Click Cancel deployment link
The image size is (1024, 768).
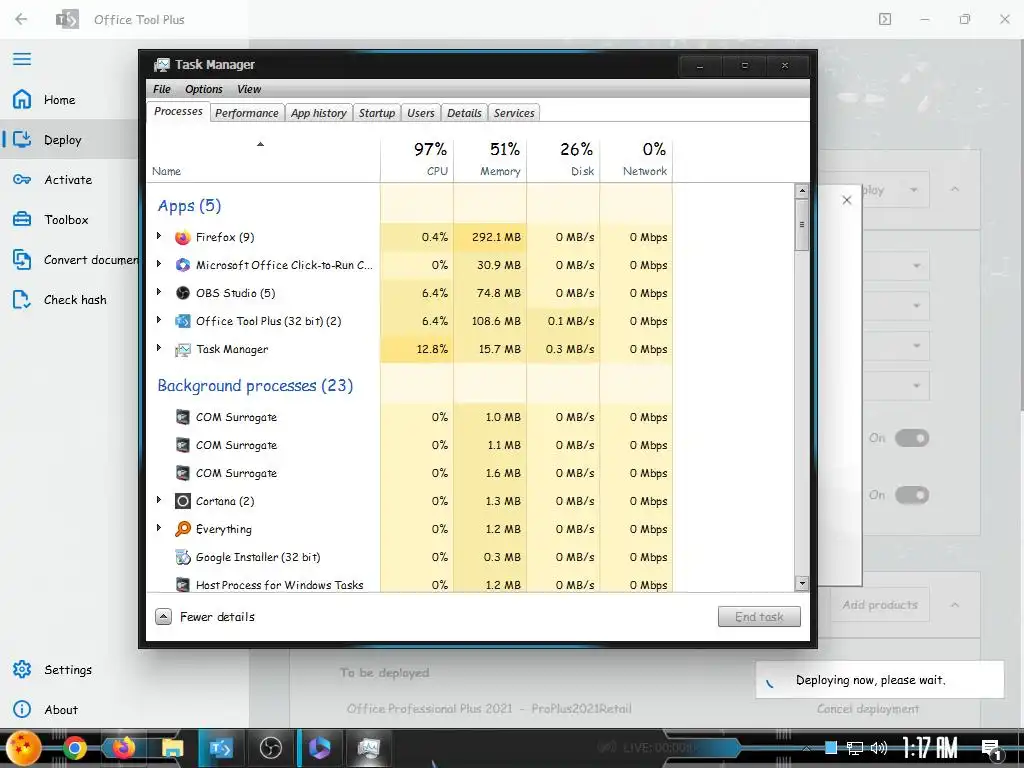coord(868,709)
